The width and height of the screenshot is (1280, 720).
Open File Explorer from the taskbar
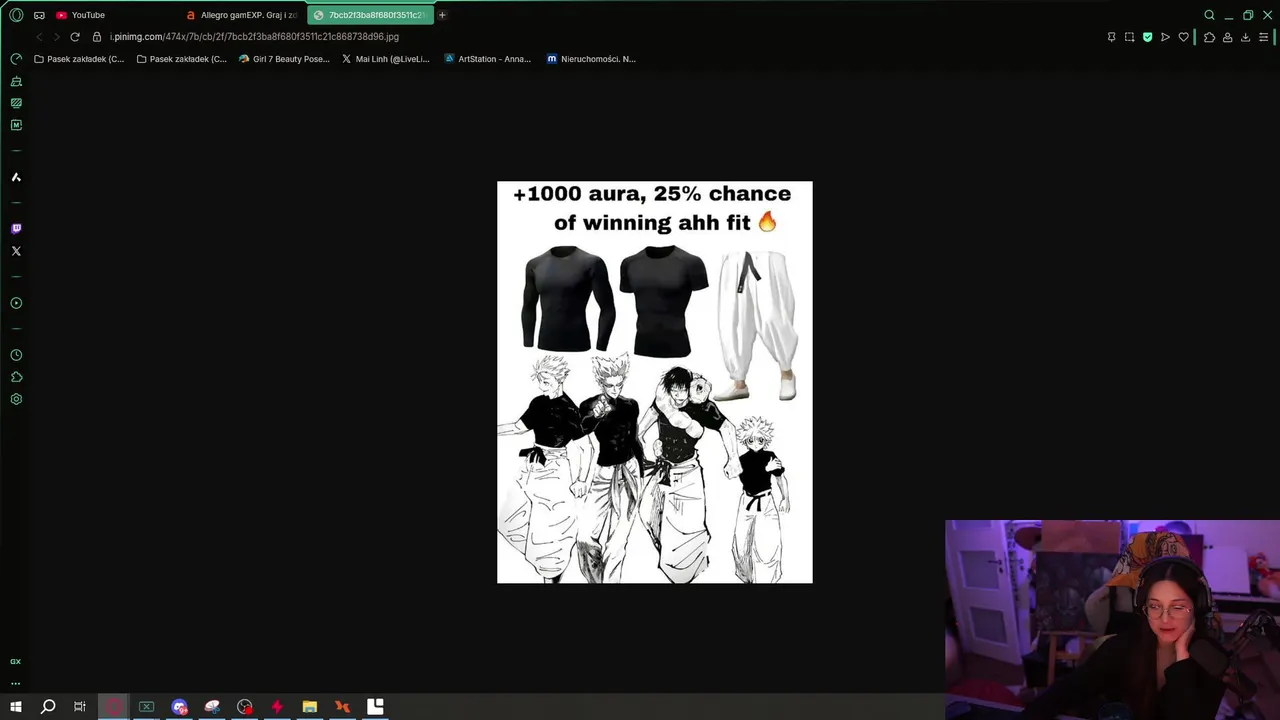point(310,707)
